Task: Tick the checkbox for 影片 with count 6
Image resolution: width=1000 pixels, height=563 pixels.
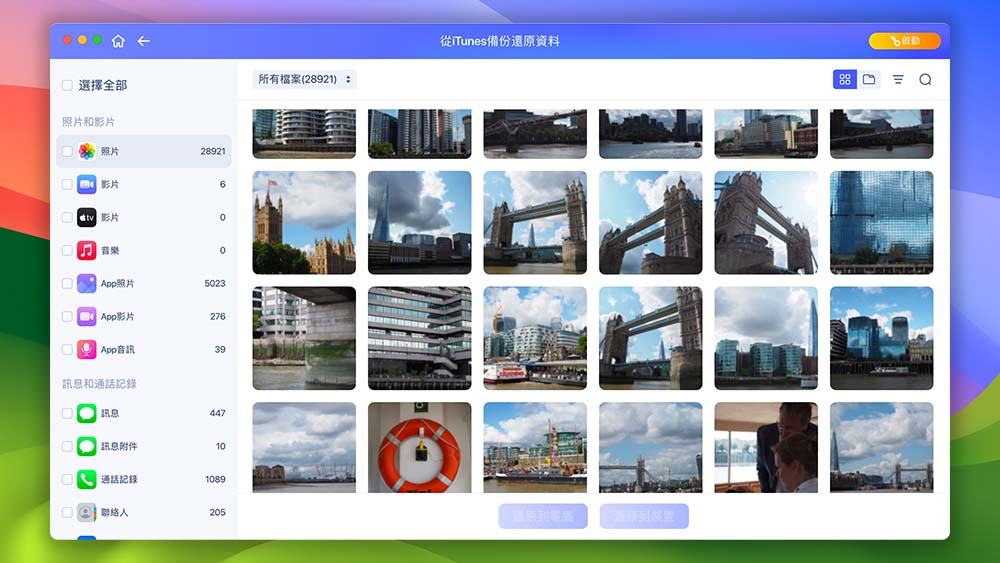Action: tap(67, 184)
